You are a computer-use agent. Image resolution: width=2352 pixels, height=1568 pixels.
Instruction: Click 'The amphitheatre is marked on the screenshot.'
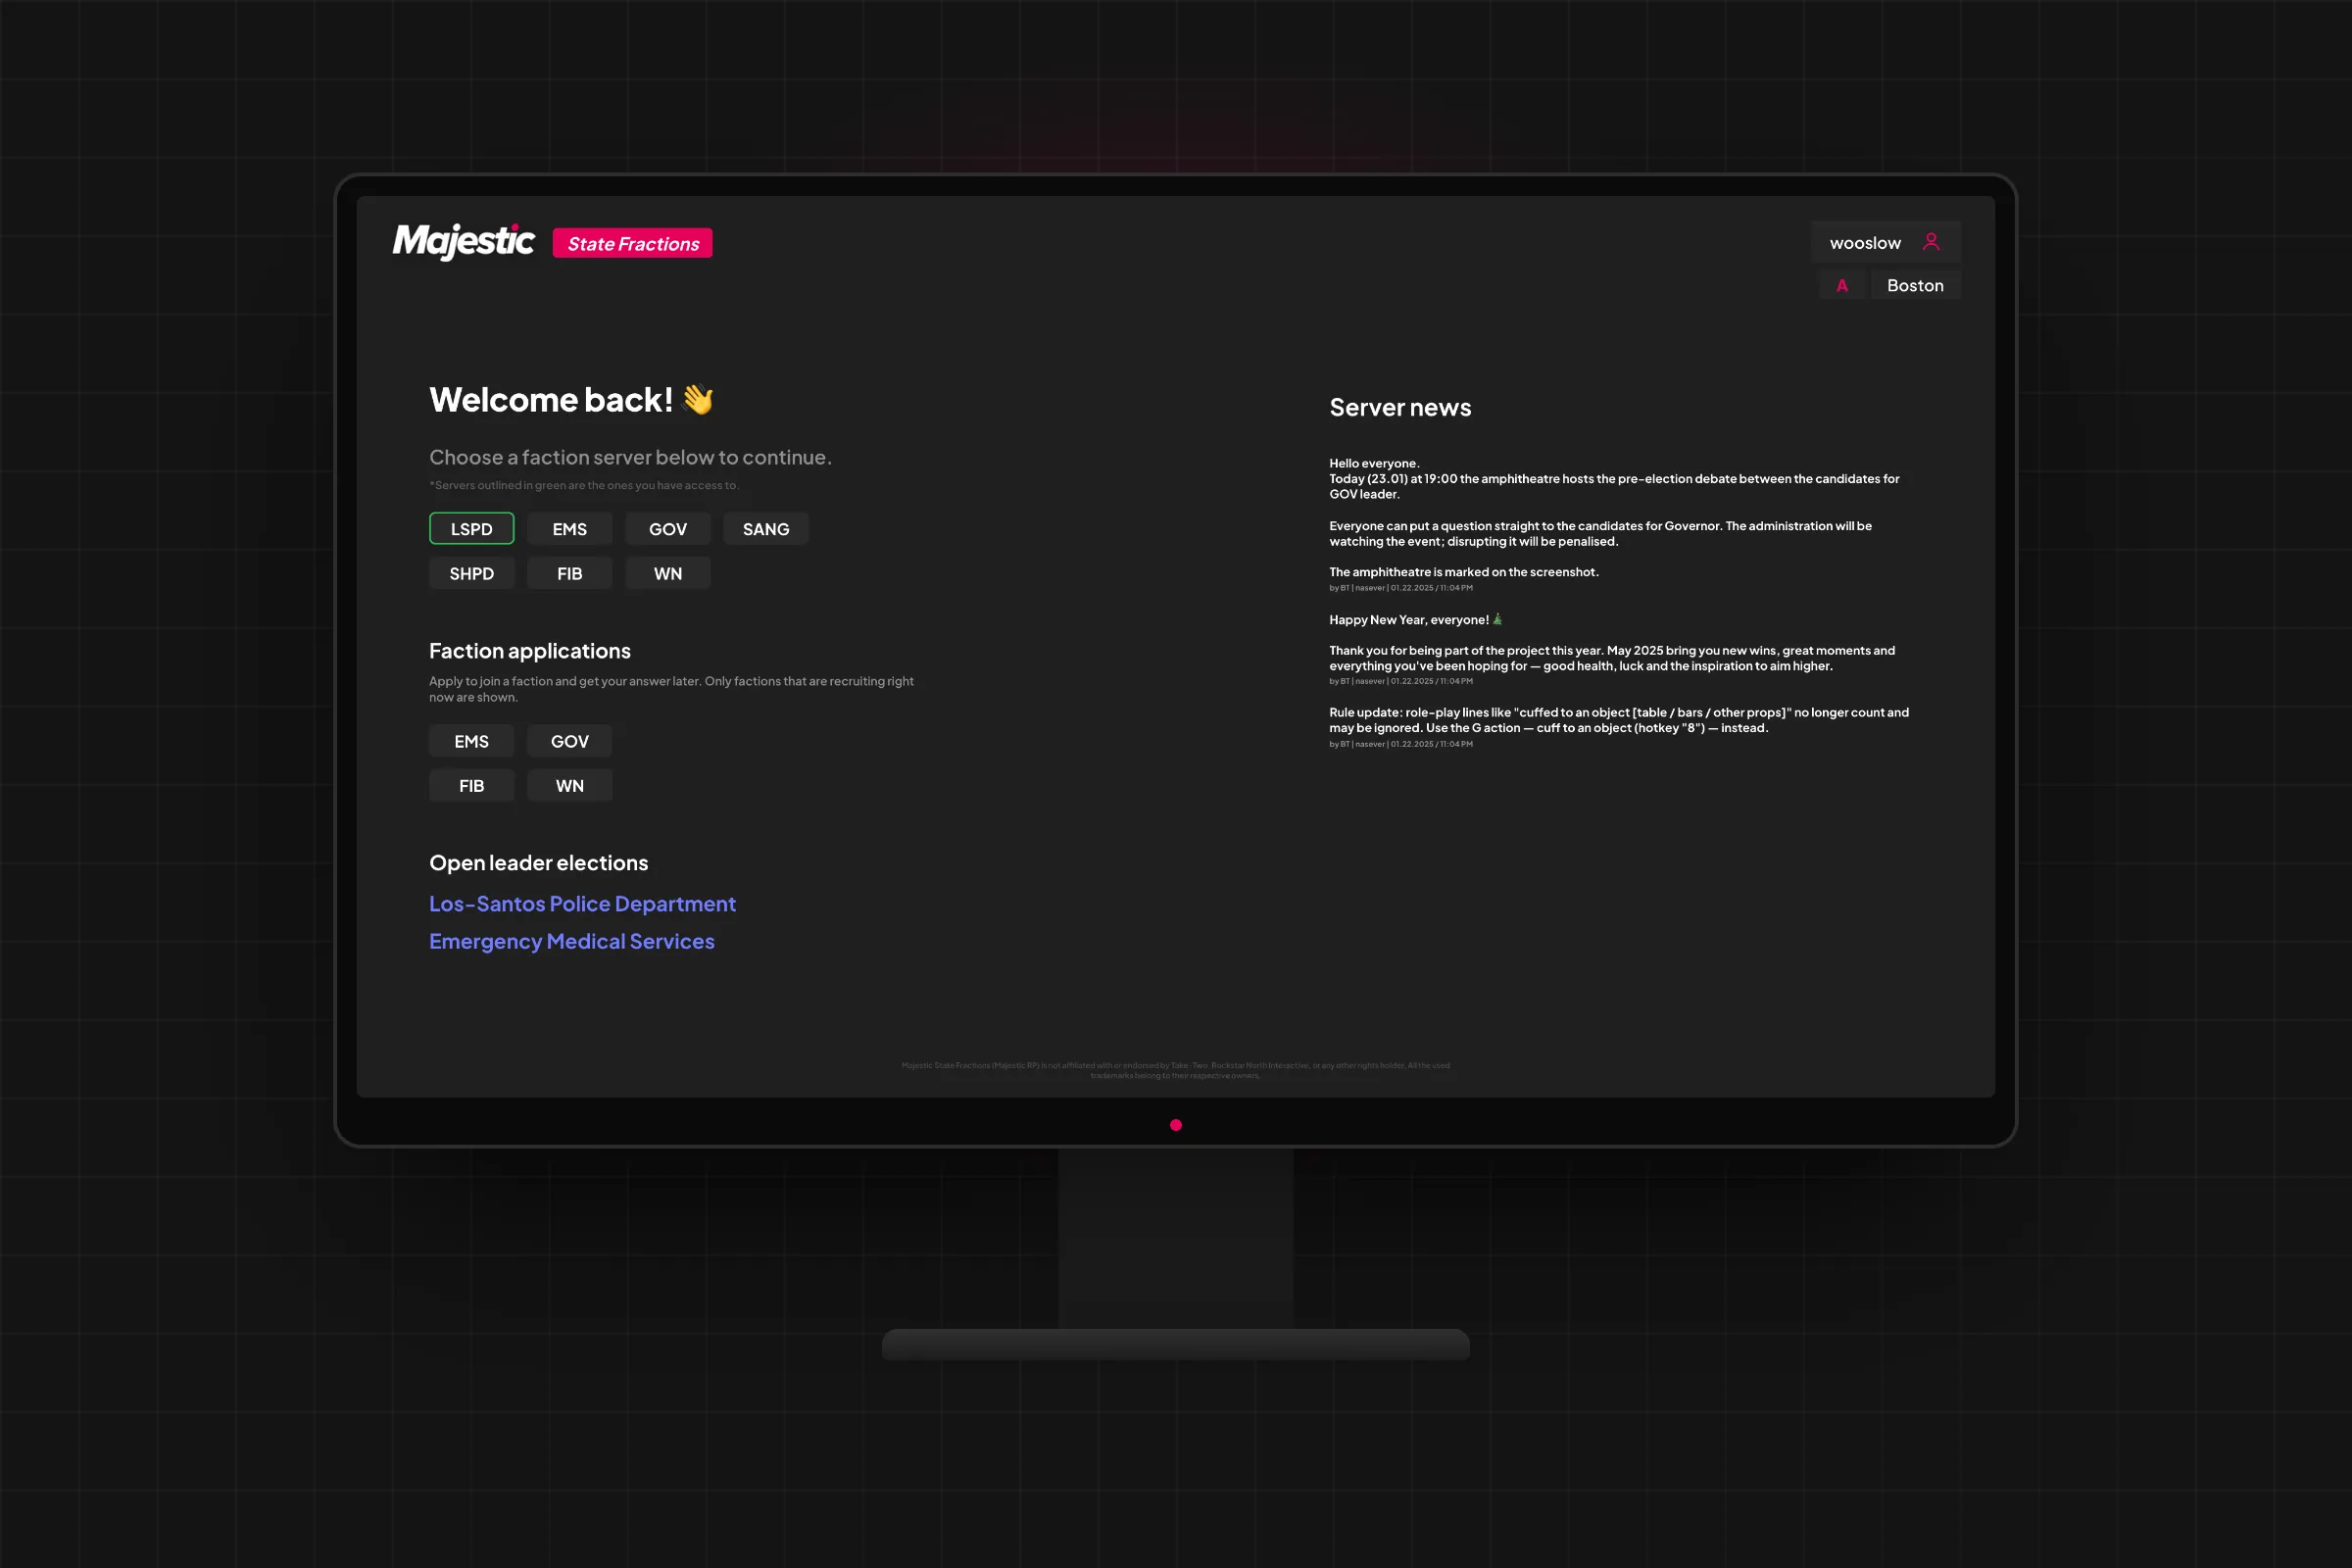click(x=1464, y=572)
